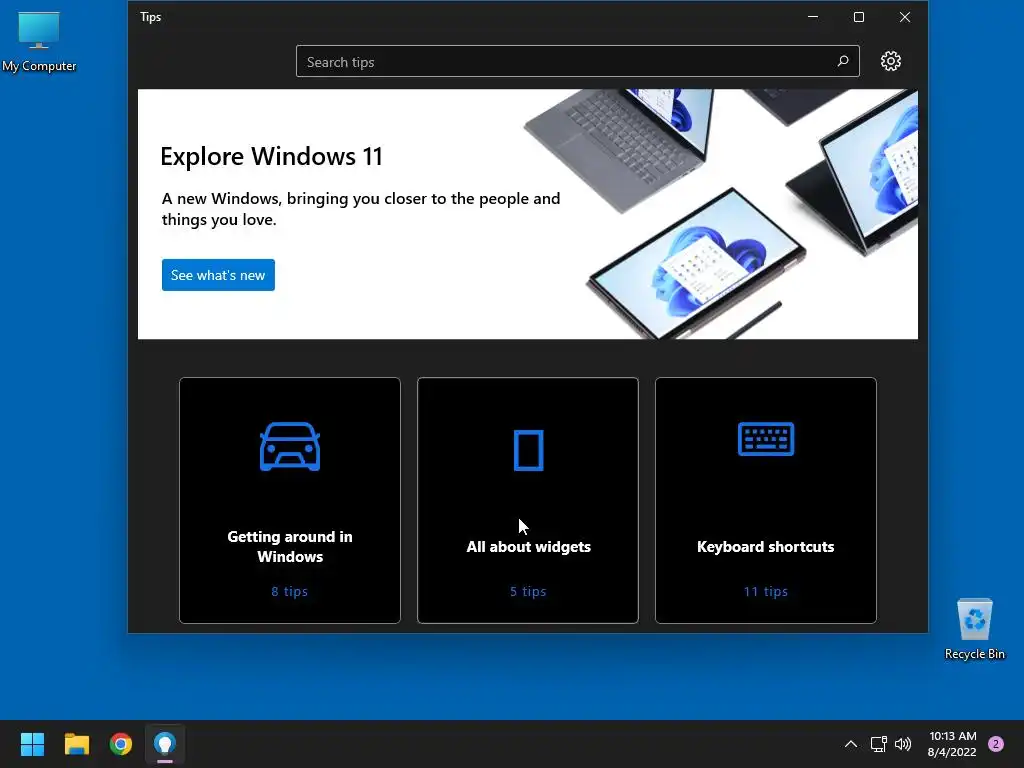Open the All about widgets card

[528, 500]
